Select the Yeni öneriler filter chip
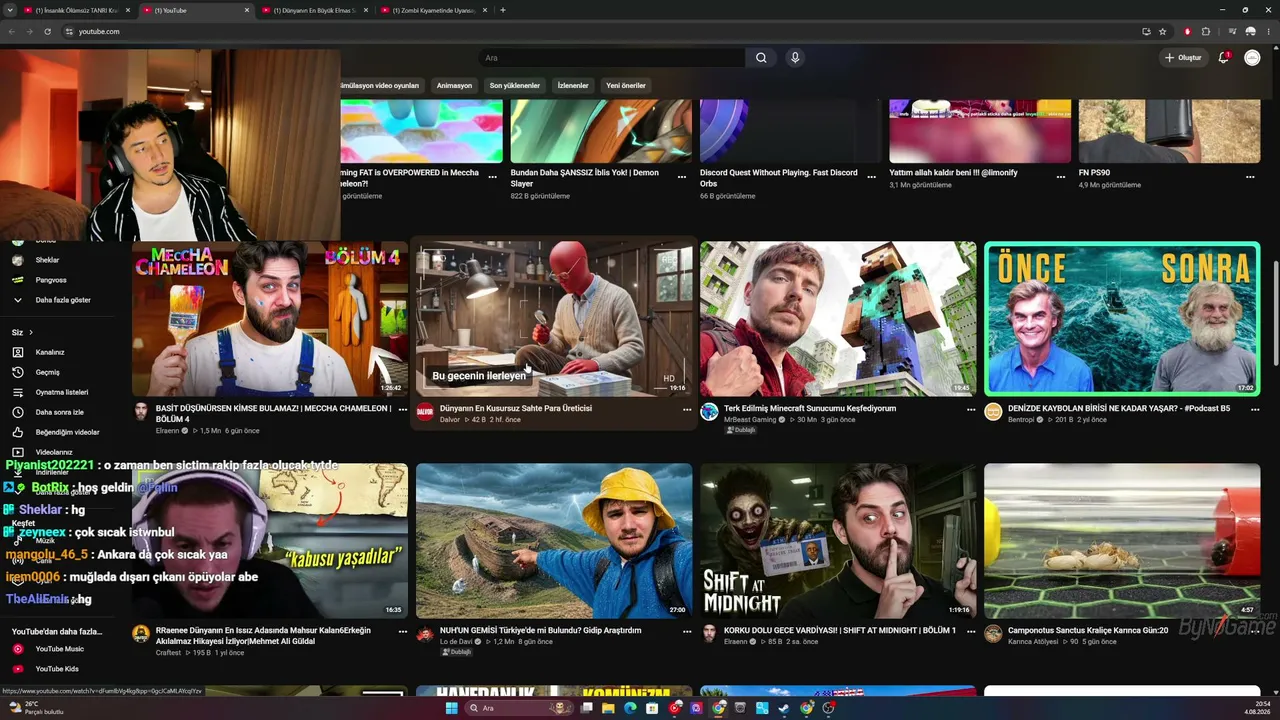 pos(626,86)
